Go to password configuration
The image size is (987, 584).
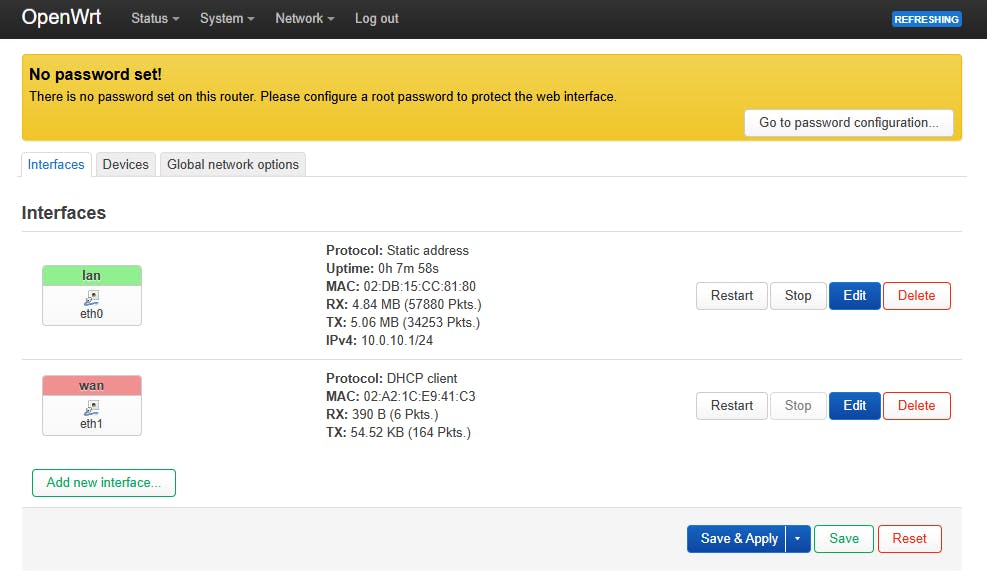tap(848, 123)
